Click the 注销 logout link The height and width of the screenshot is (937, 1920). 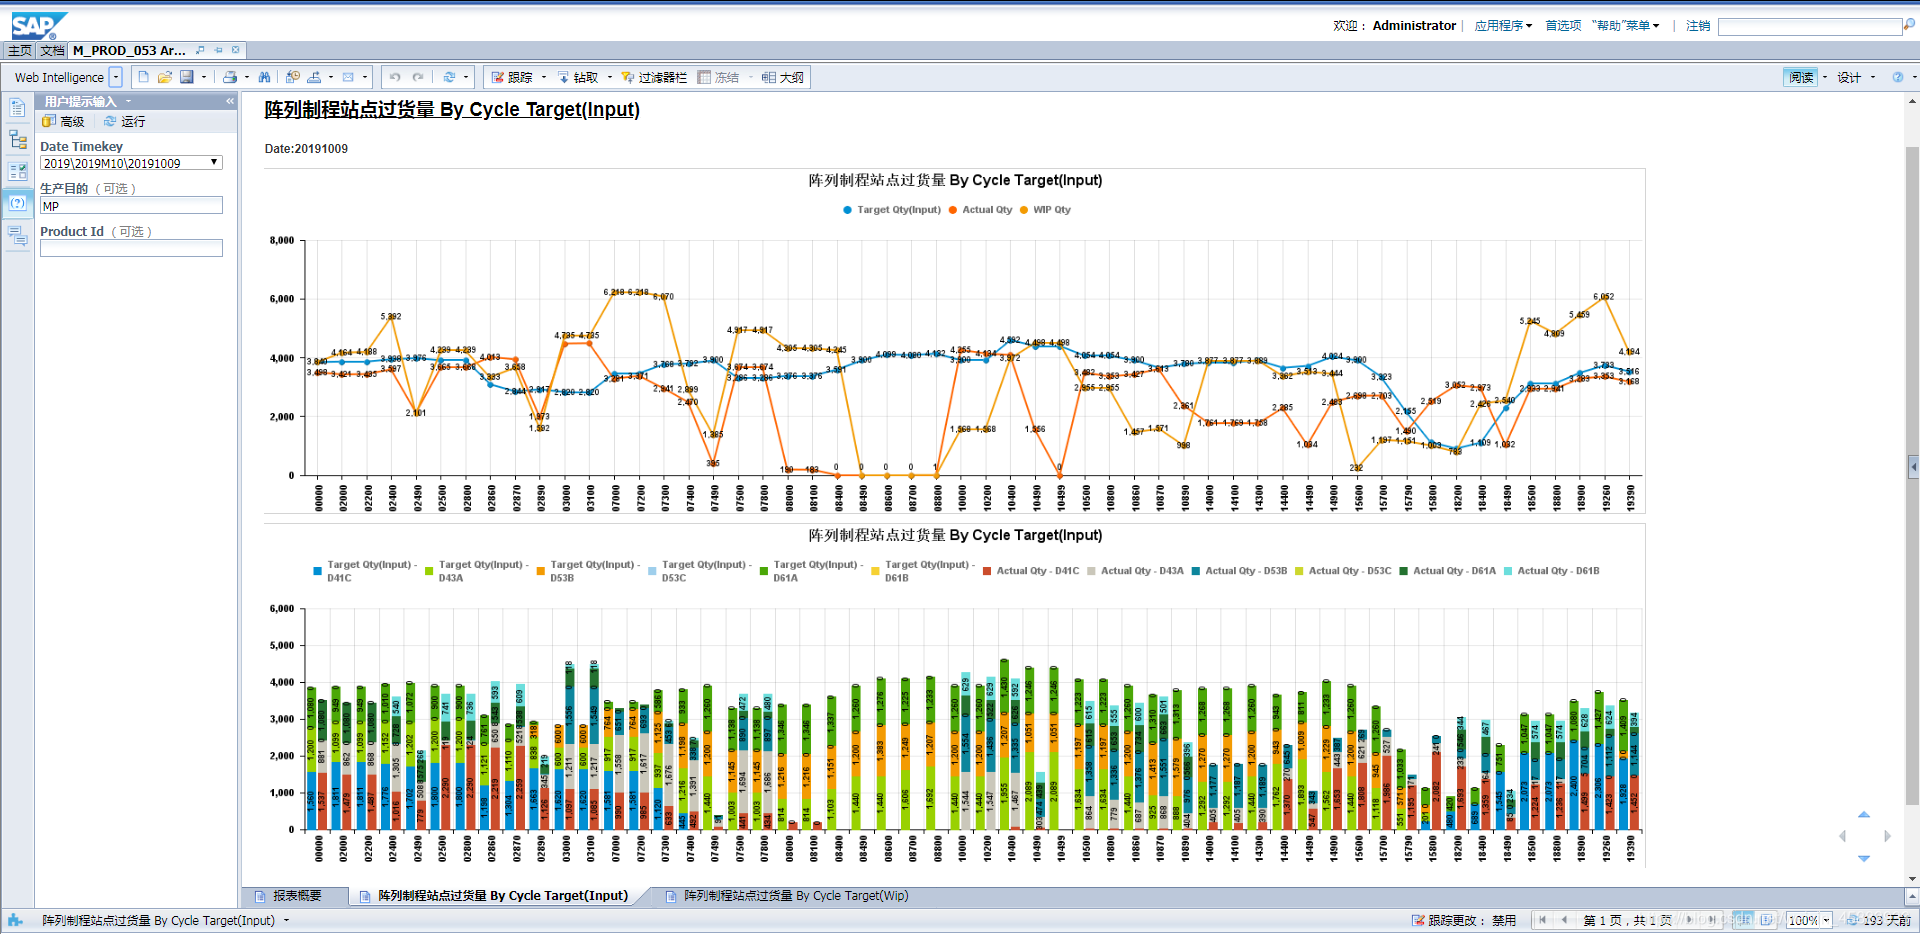[x=1698, y=25]
